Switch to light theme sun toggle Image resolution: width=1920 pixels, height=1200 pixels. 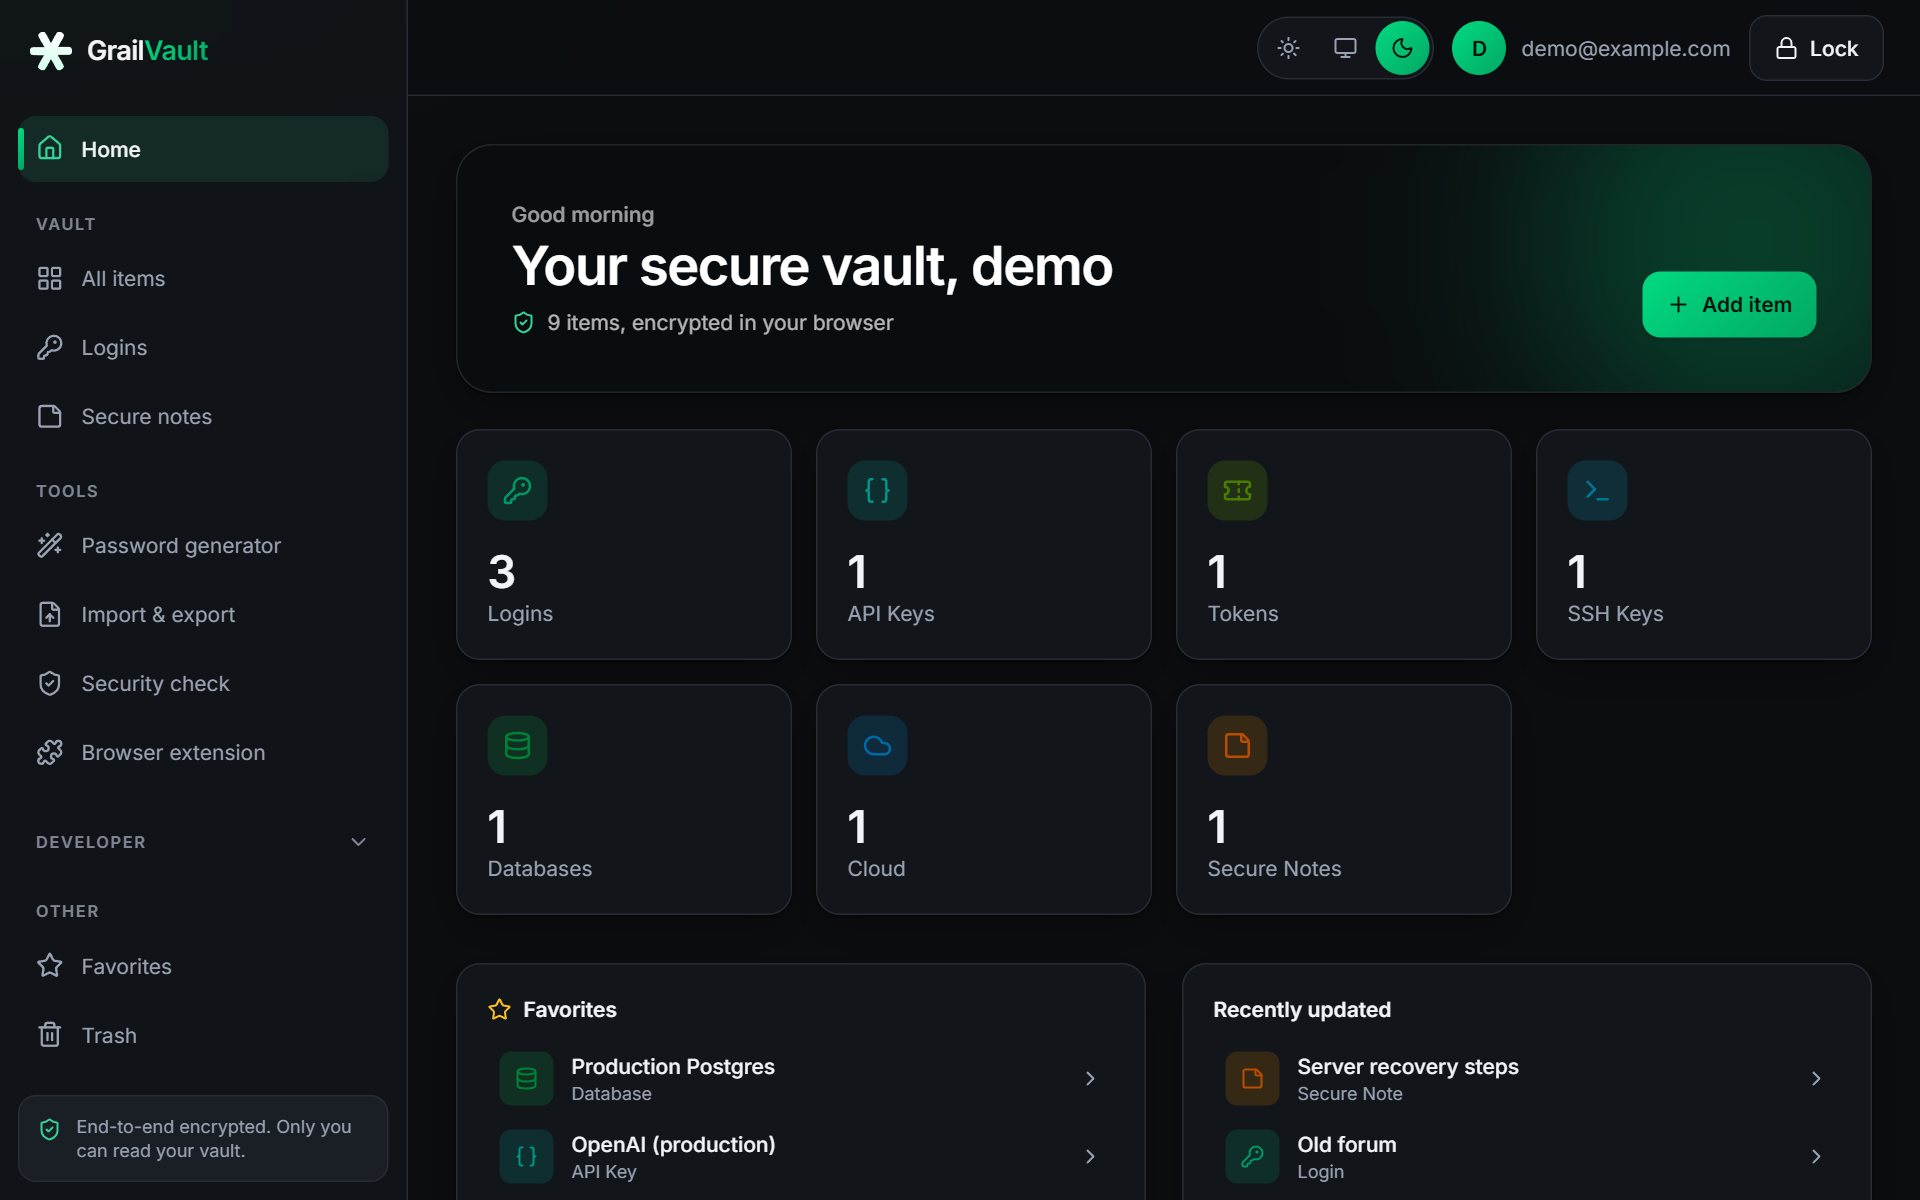pyautogui.click(x=1288, y=48)
